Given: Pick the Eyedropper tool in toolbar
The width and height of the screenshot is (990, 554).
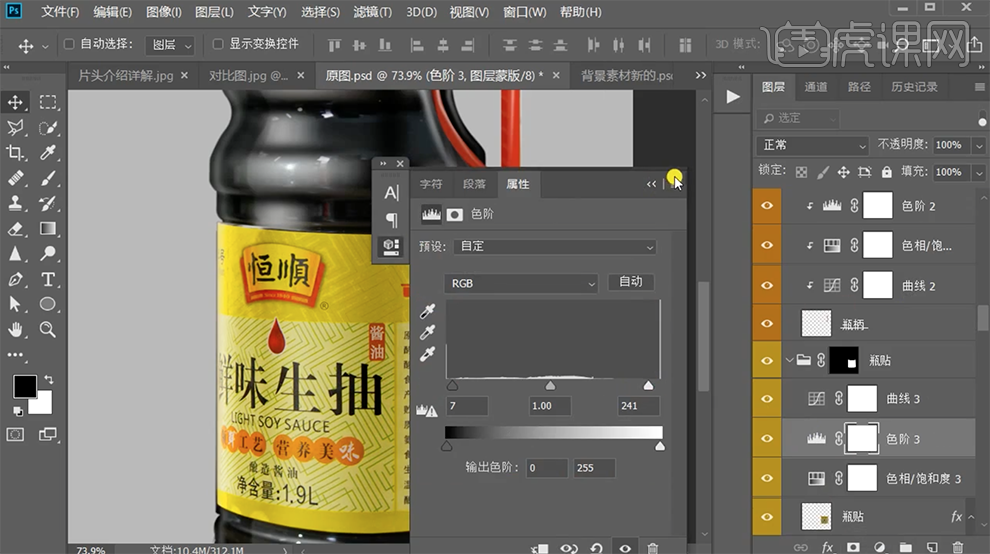Looking at the screenshot, I should click(x=47, y=153).
